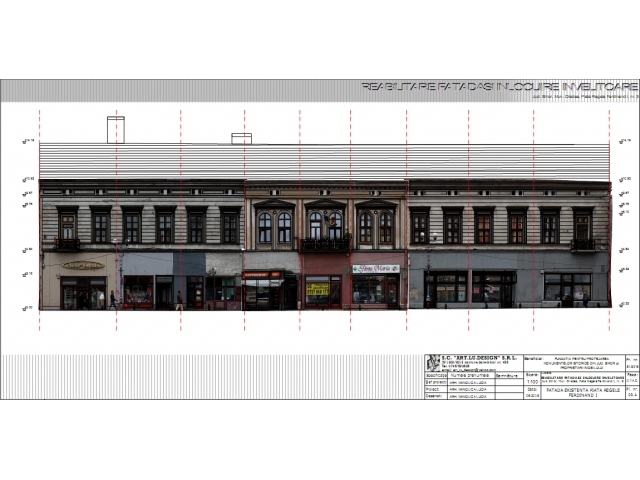Click the far-right balcony on upper floor
The image size is (640, 480).
click(x=583, y=244)
